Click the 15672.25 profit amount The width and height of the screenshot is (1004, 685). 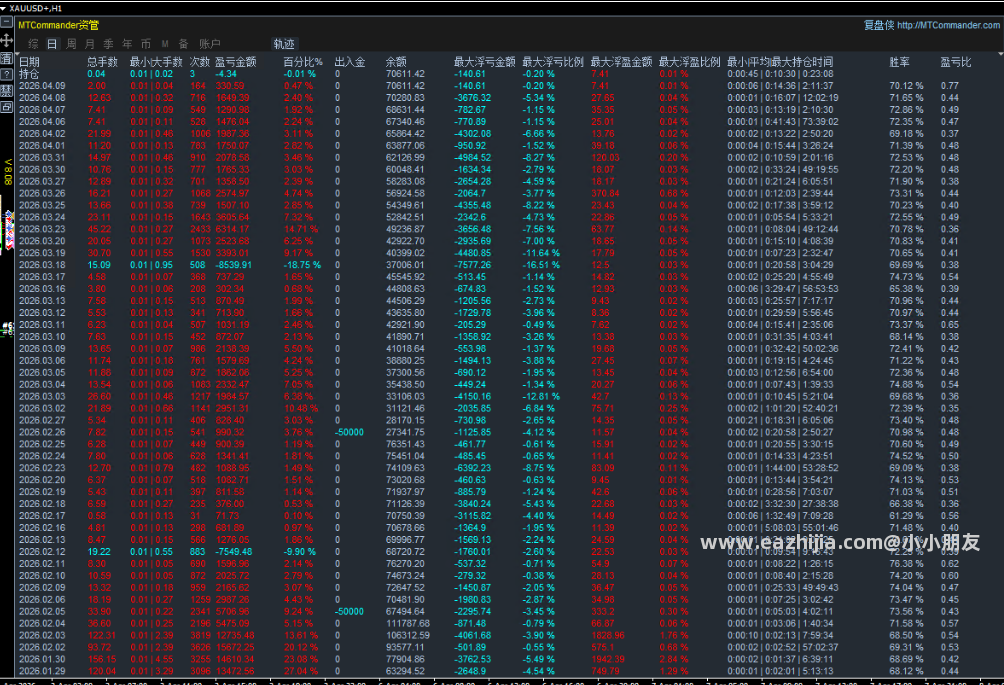pyautogui.click(x=234, y=647)
